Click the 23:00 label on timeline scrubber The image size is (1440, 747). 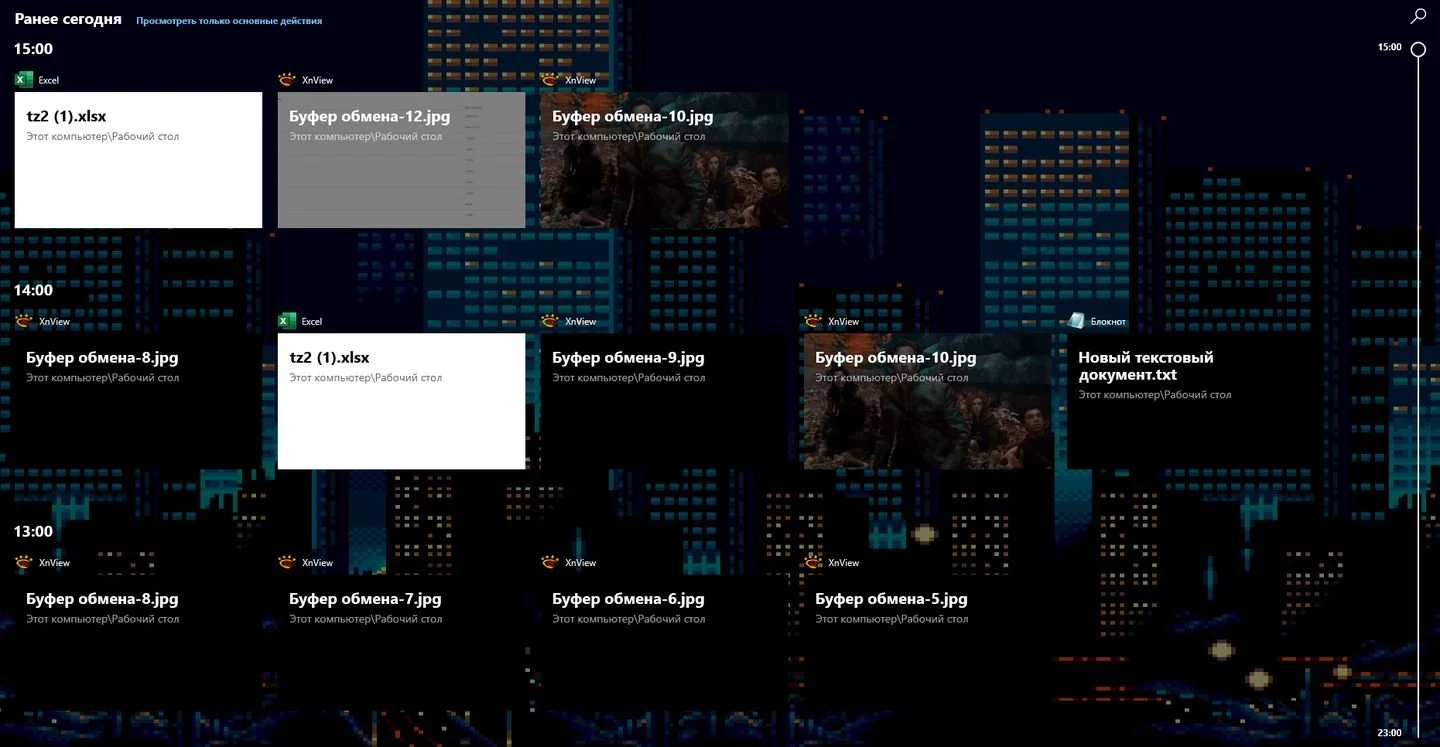1389,733
